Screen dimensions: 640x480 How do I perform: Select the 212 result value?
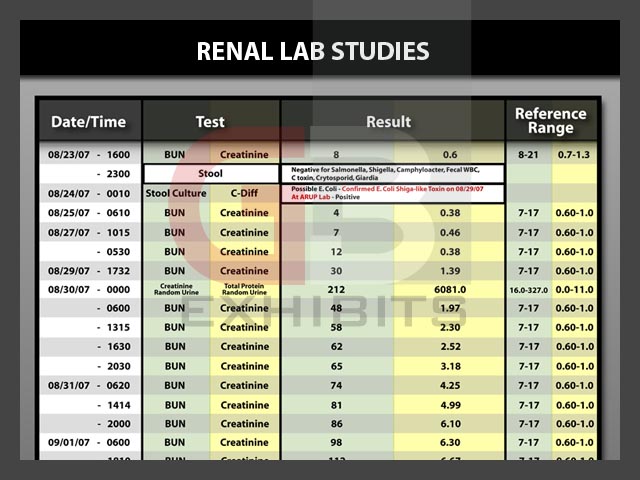coord(337,289)
